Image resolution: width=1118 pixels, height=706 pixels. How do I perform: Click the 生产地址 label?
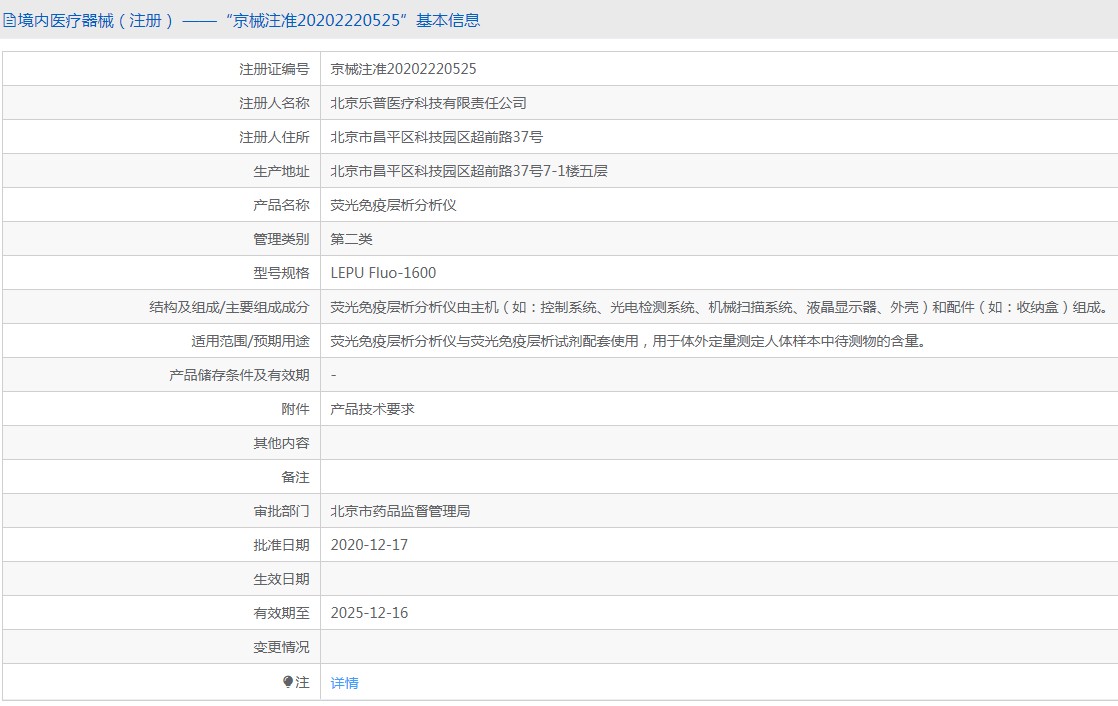(x=282, y=171)
